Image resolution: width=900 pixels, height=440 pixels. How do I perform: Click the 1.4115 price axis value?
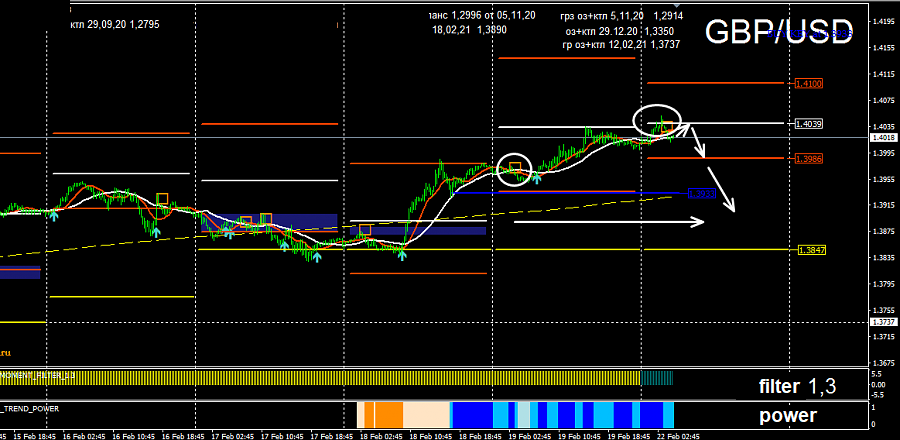[884, 75]
